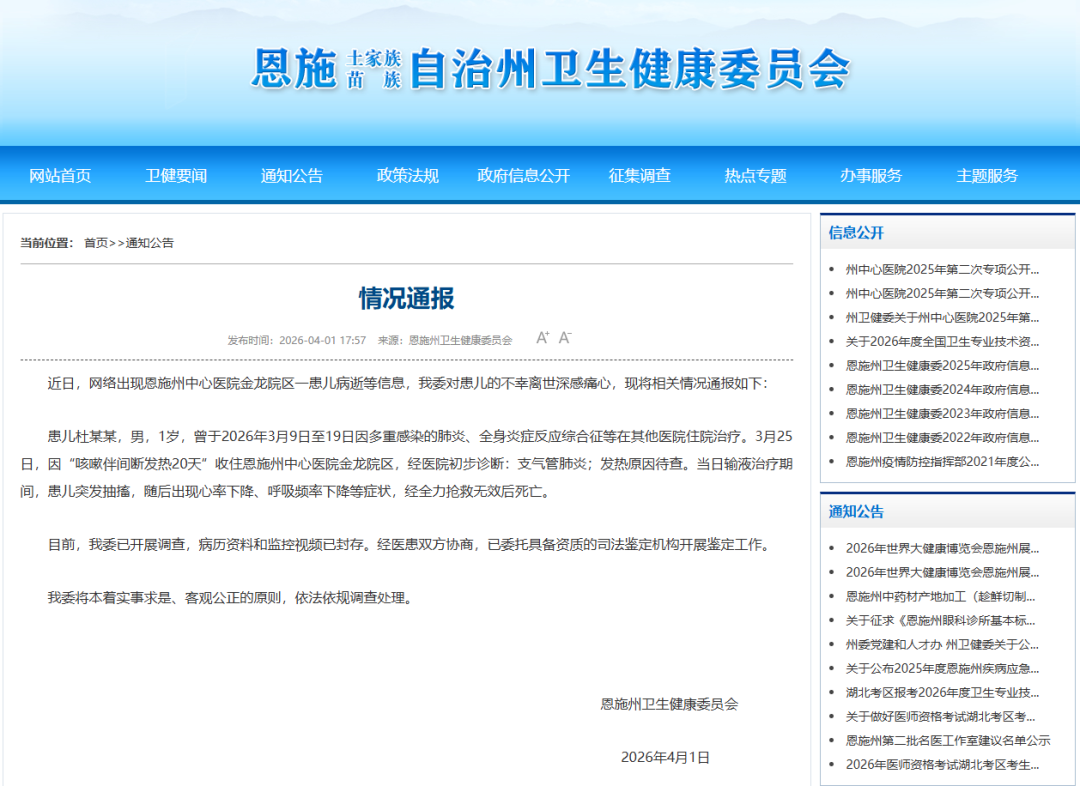Select 通知公告 in the navigation bar
The image size is (1080, 786).
click(292, 176)
